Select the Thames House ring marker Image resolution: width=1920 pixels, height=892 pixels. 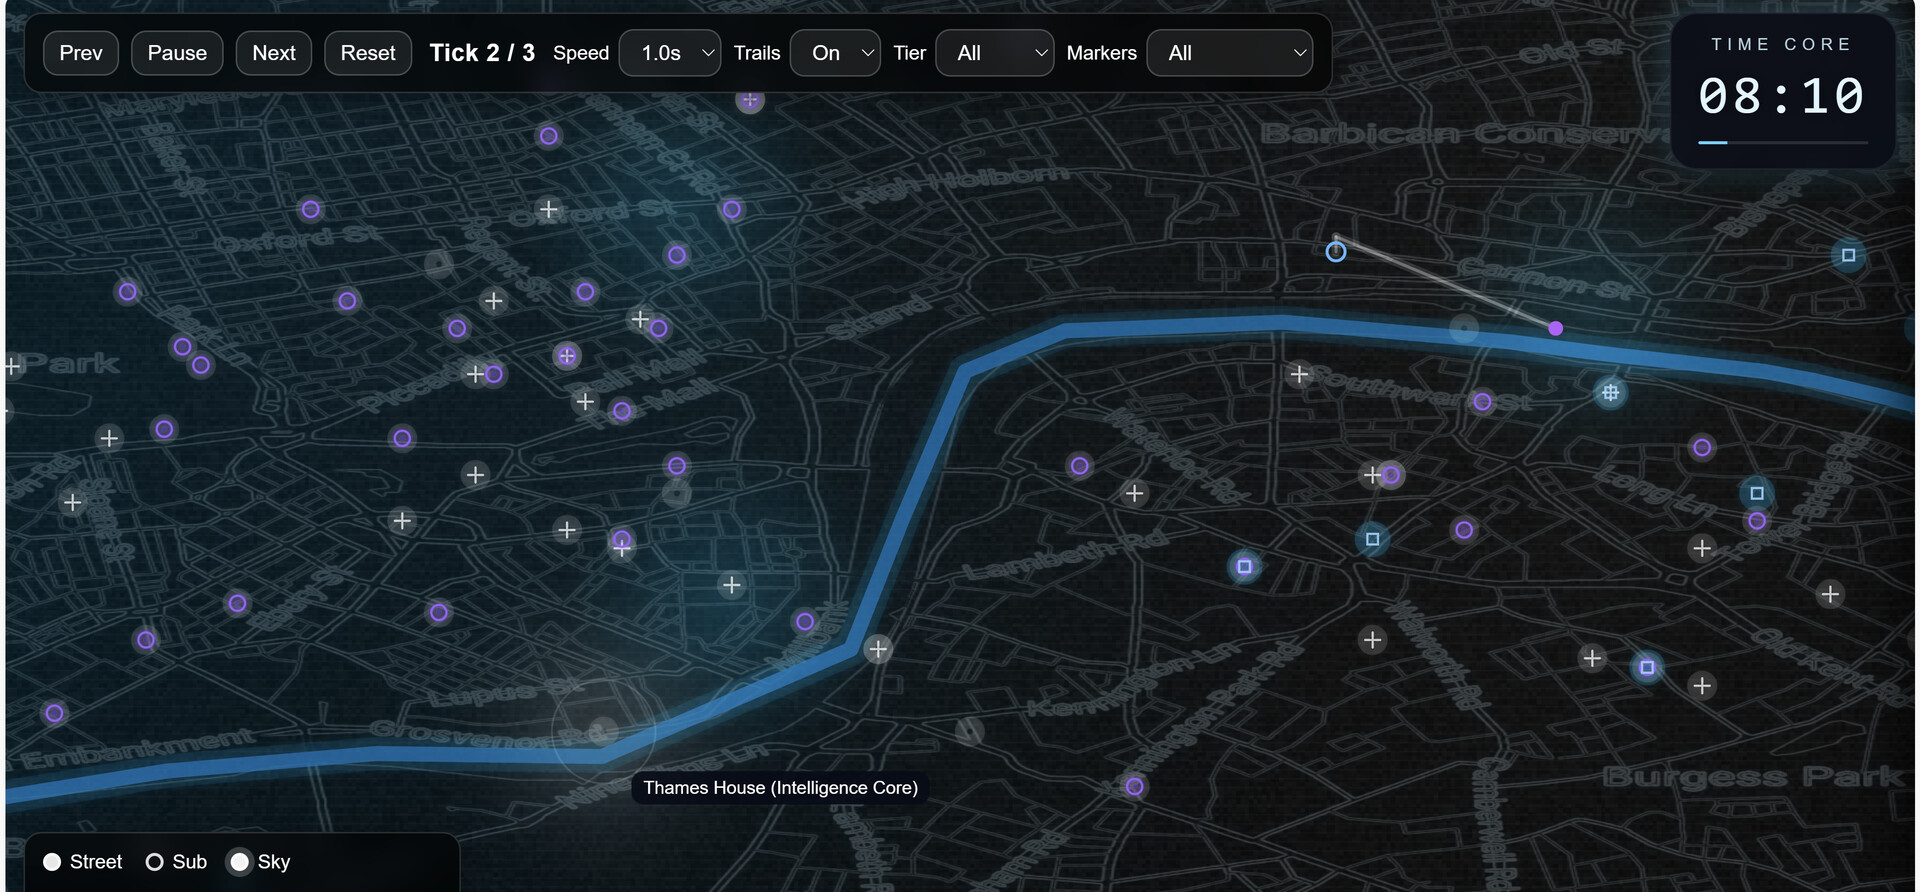tap(603, 731)
